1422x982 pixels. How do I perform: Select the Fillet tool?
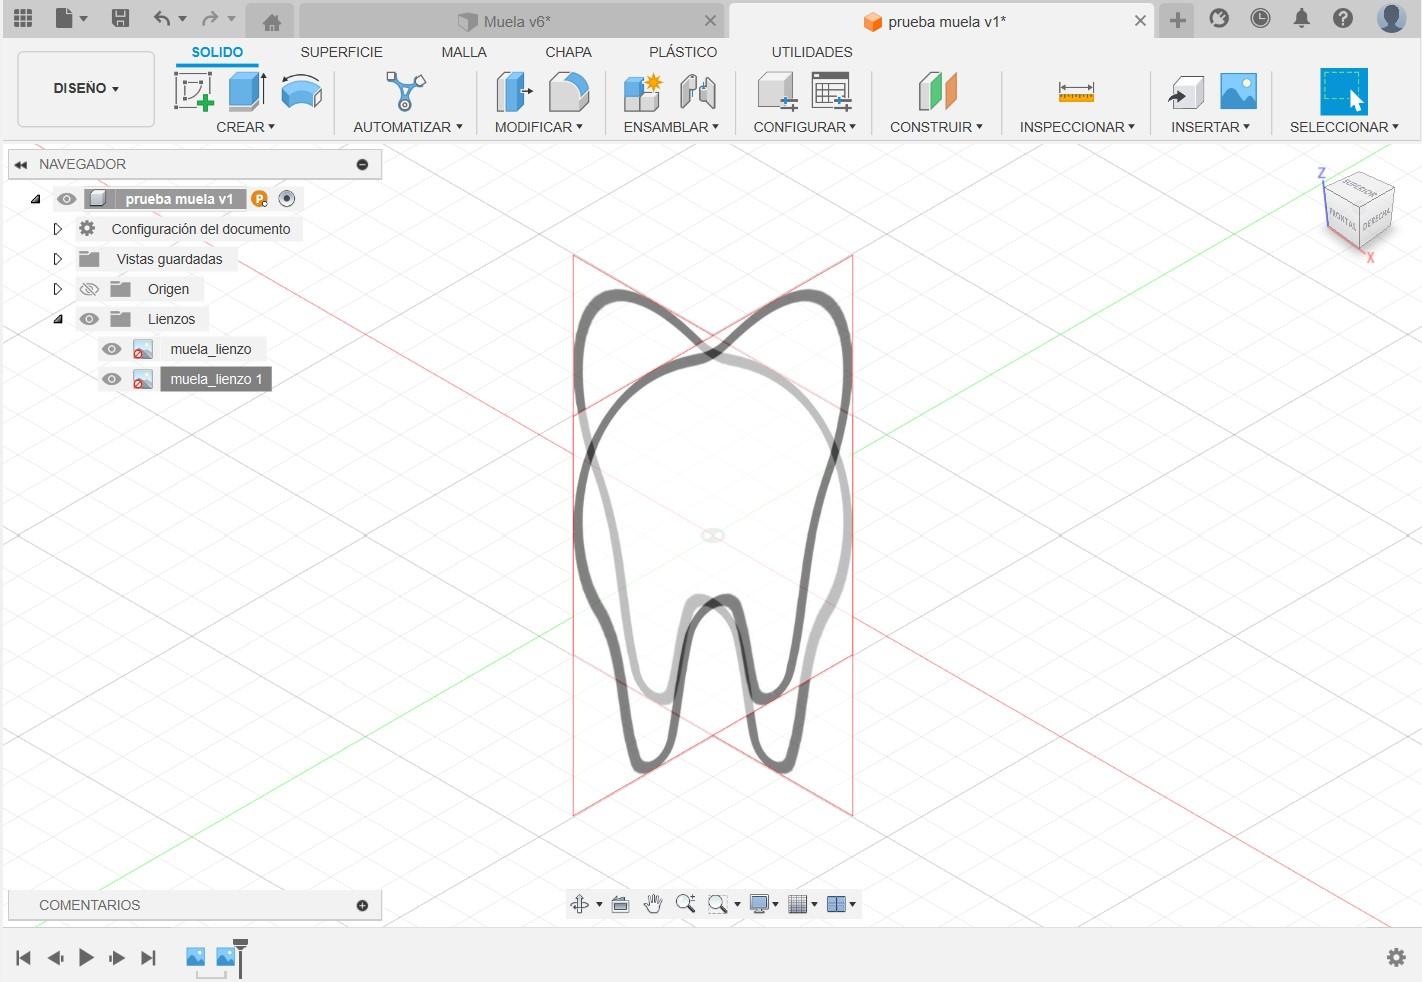(569, 91)
